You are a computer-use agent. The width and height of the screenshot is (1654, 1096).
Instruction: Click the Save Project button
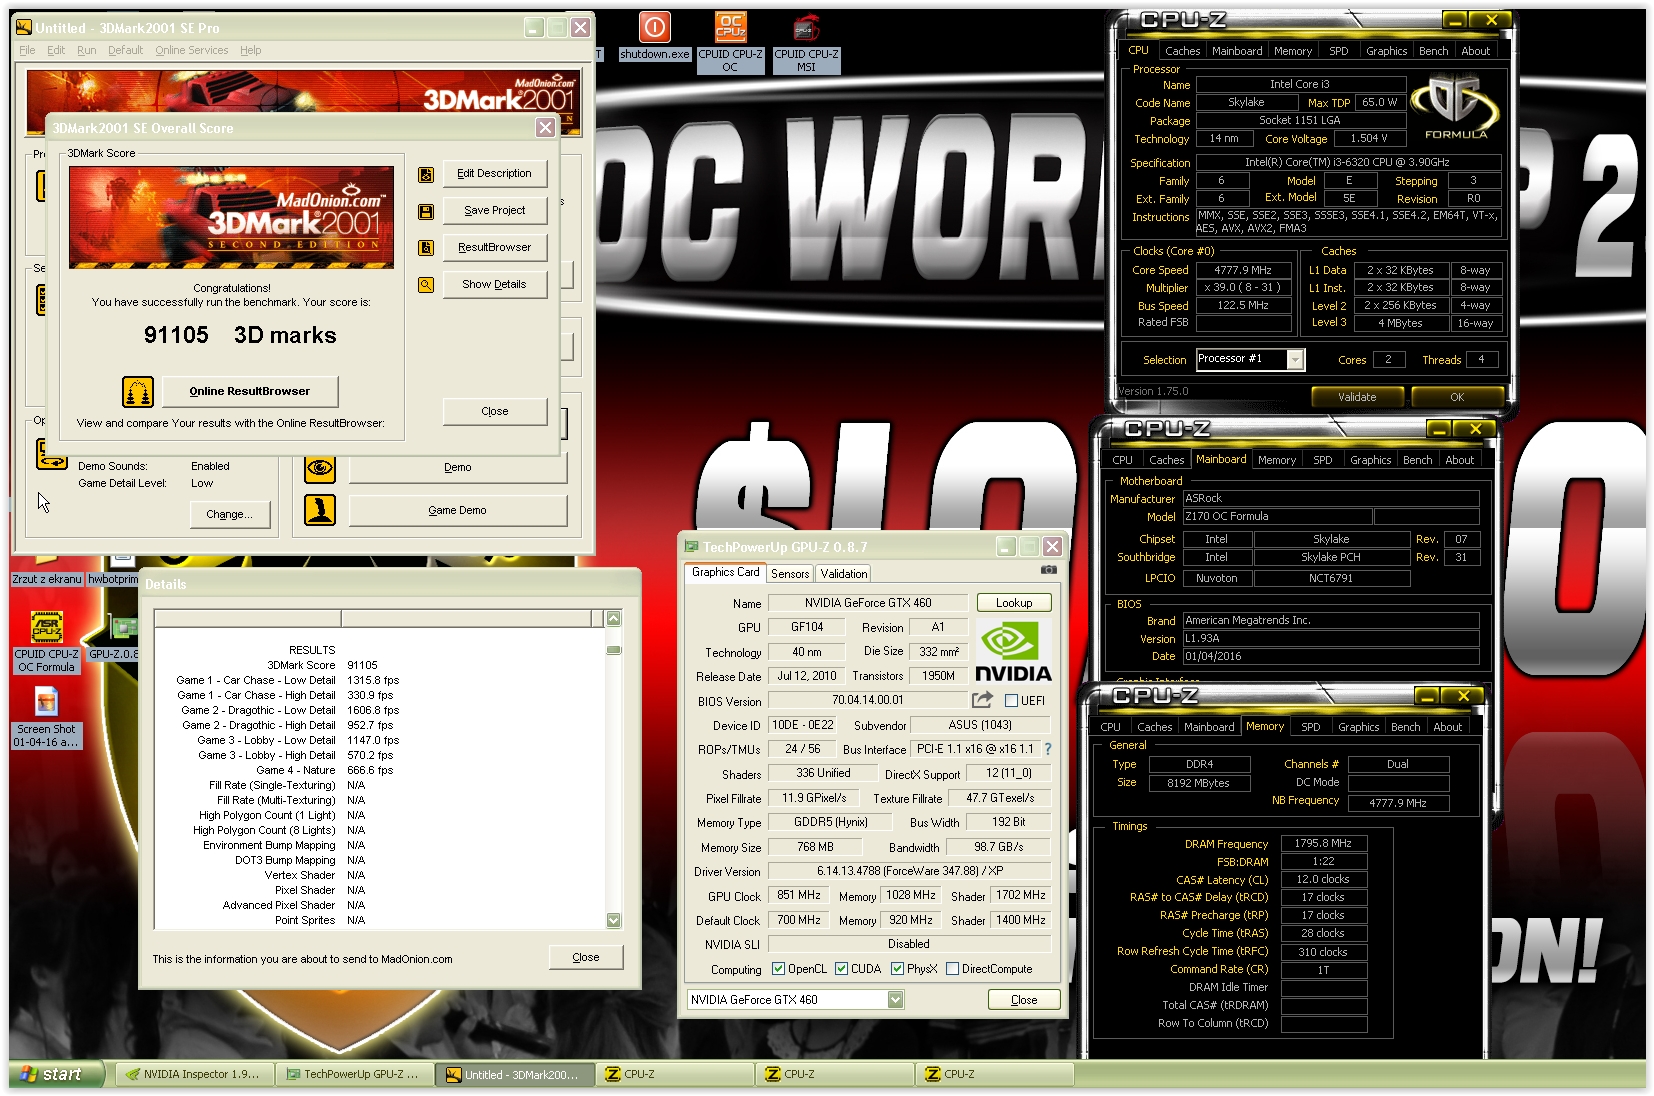pos(495,211)
